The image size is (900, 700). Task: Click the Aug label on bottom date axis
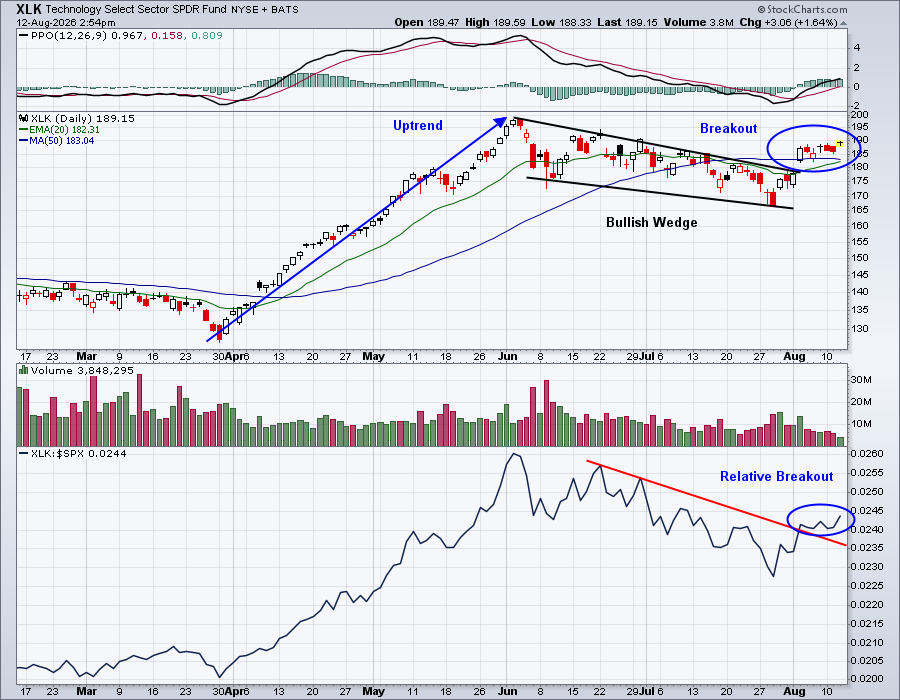pyautogui.click(x=794, y=691)
